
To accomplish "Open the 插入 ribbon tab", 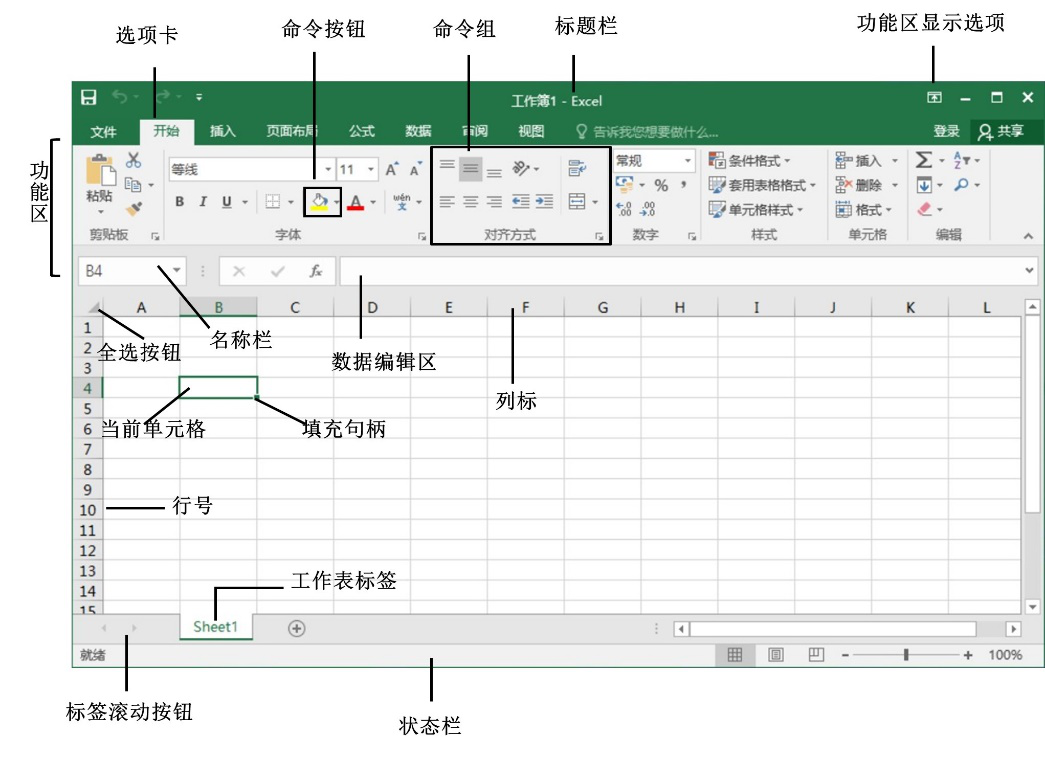I will click(222, 131).
